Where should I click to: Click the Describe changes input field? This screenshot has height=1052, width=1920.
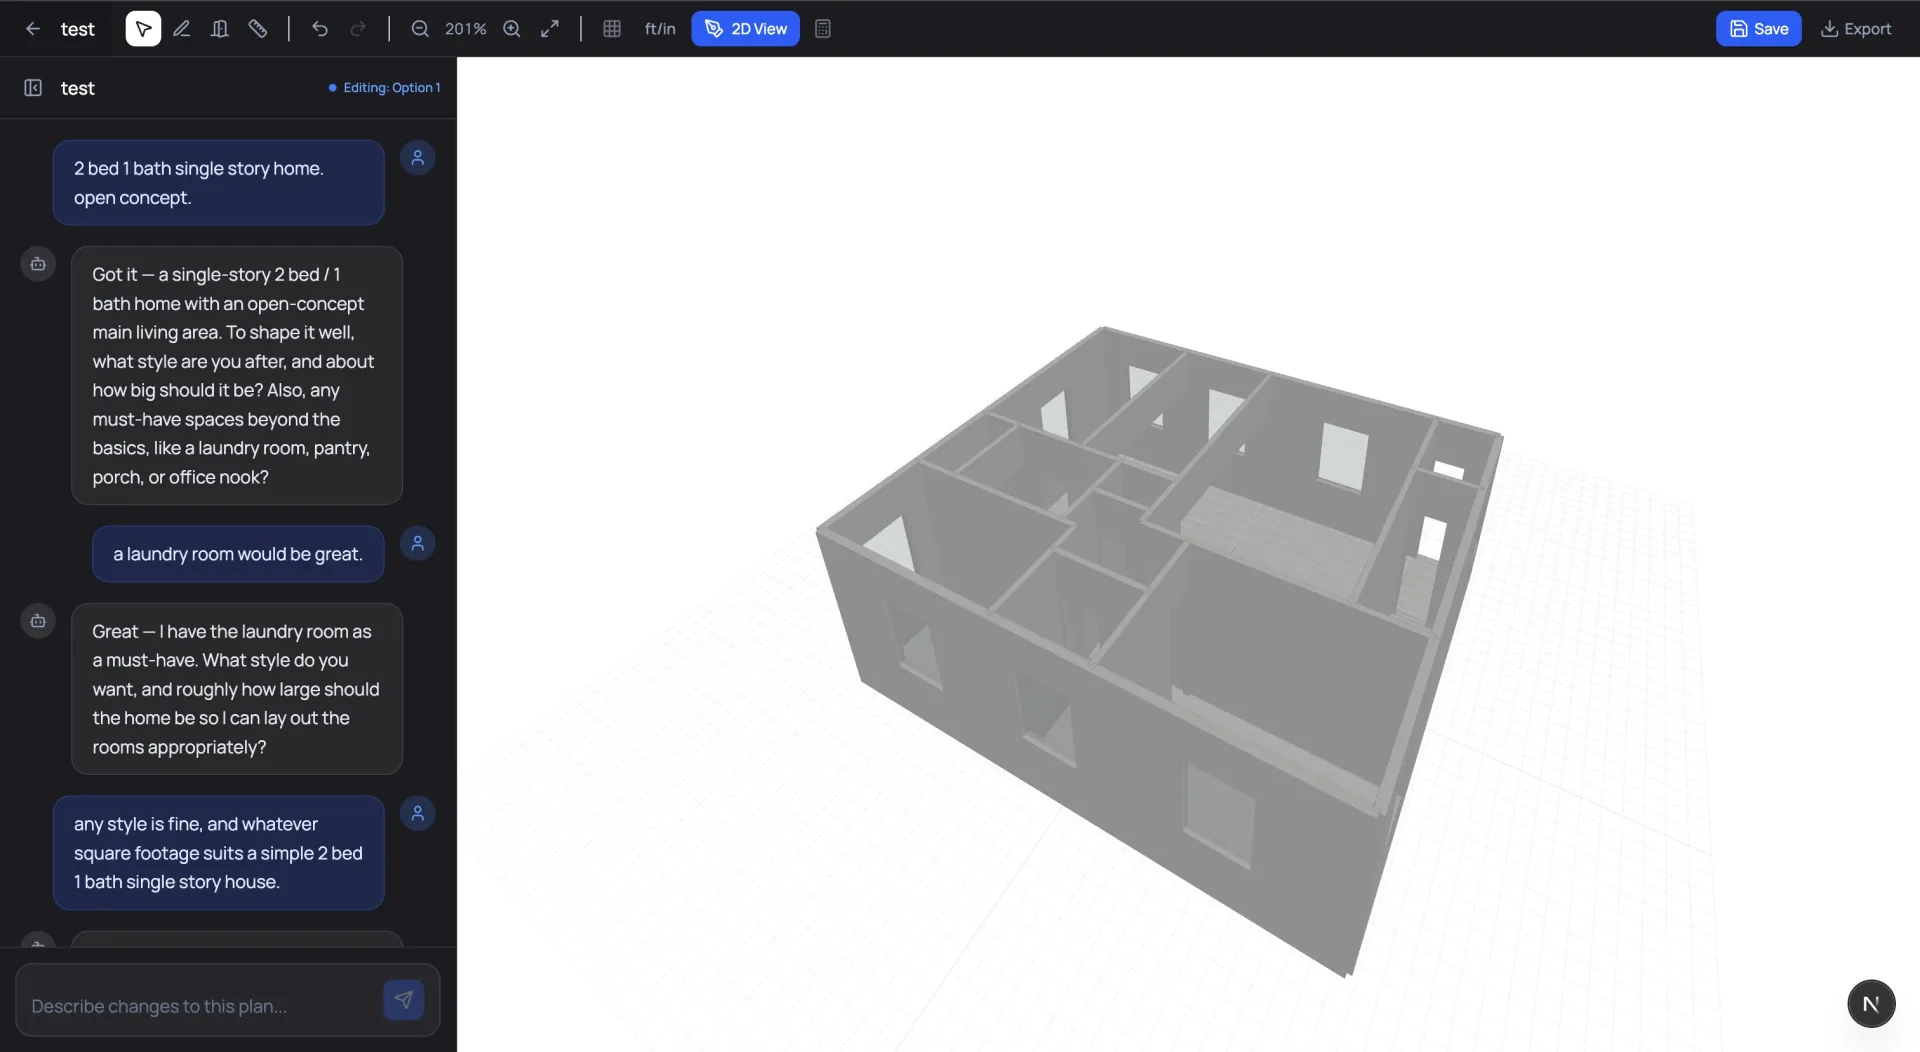coord(200,1006)
